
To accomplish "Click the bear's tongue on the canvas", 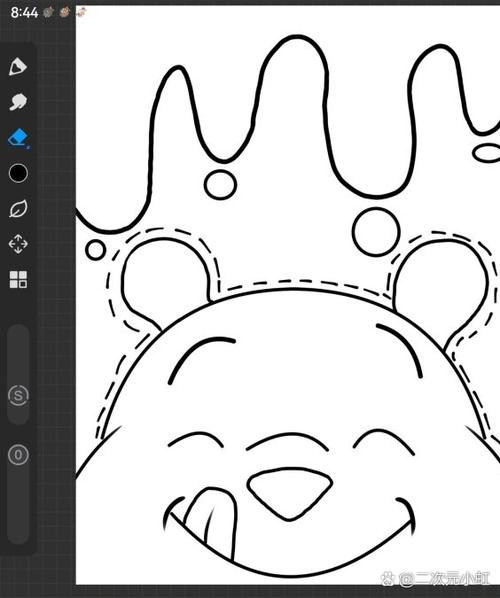I will tap(211, 519).
